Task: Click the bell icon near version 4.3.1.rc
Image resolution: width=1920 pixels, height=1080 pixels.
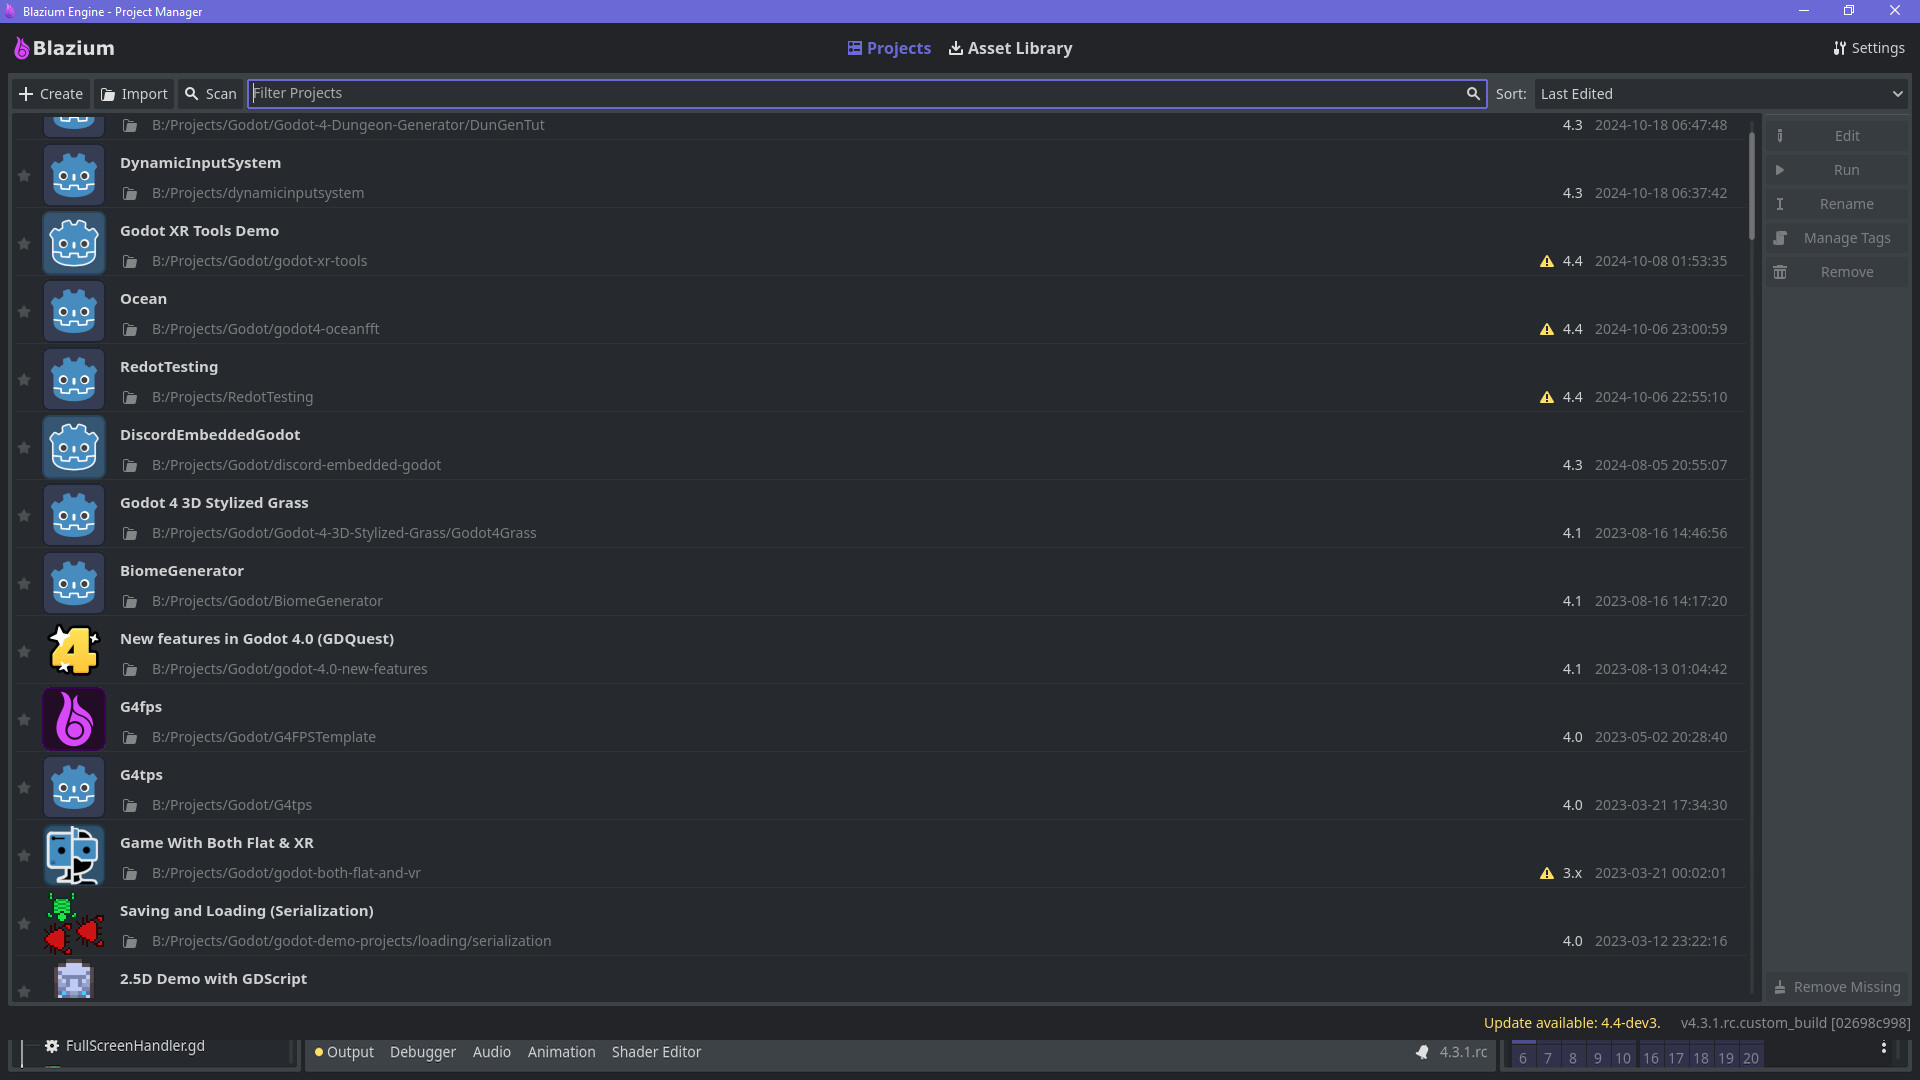Action: (1422, 1052)
